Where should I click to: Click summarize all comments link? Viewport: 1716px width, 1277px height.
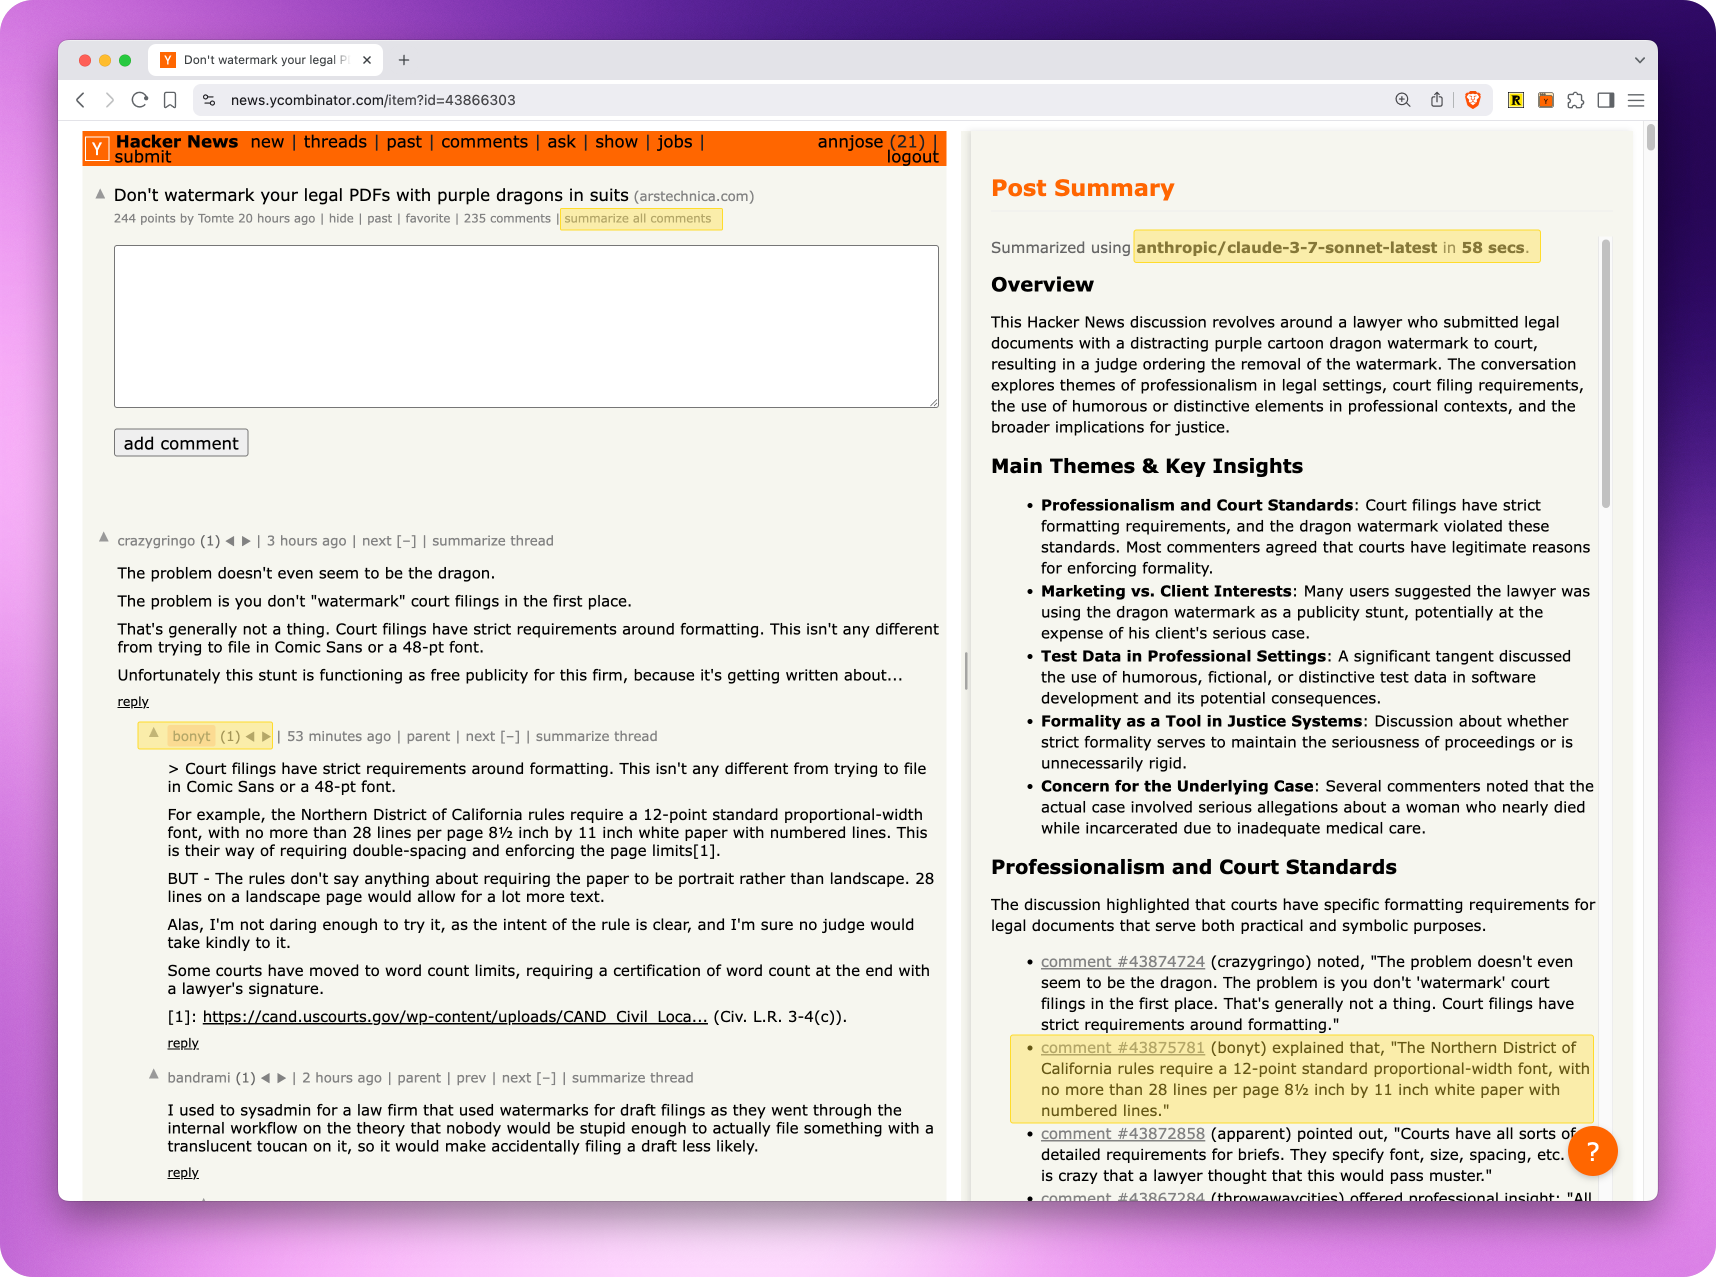coord(638,219)
